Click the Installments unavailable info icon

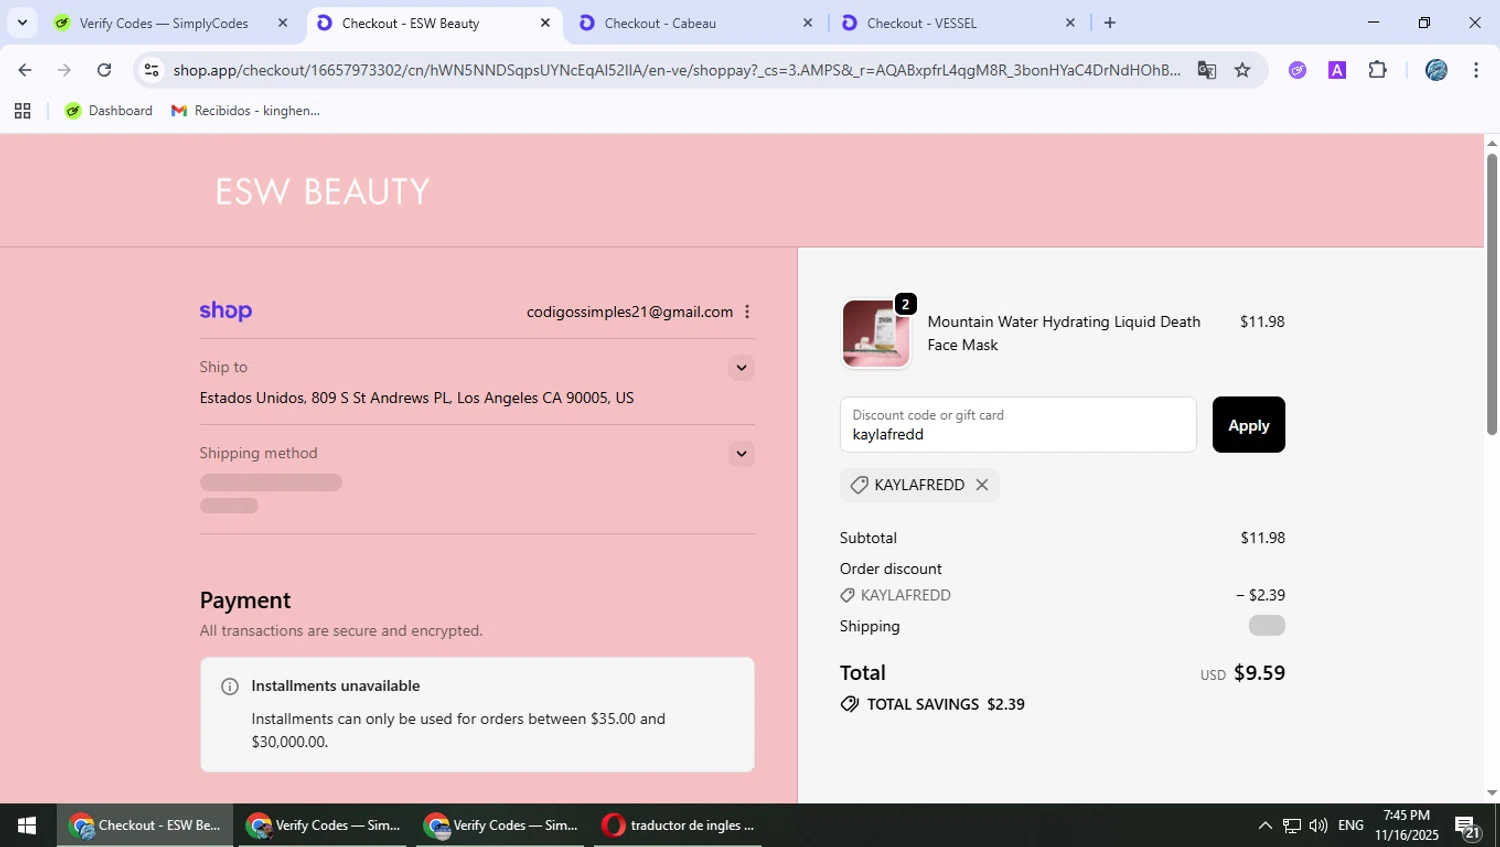coord(230,686)
